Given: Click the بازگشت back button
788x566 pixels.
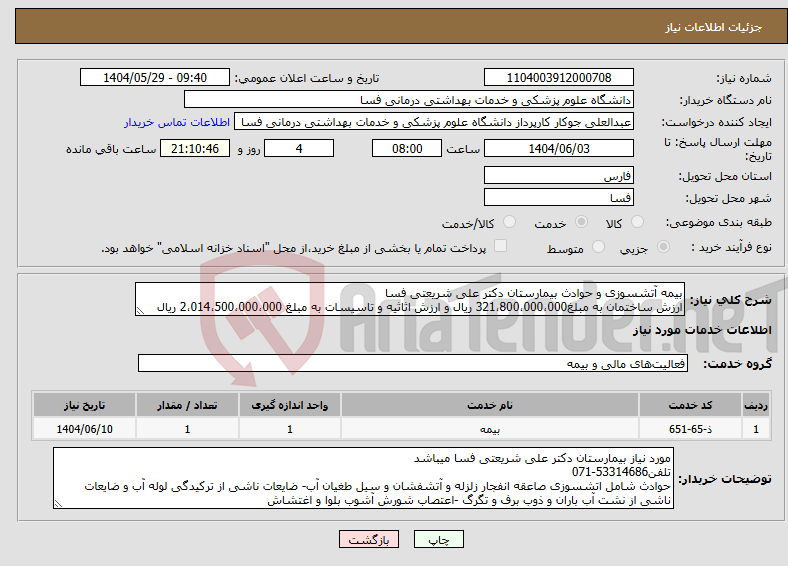Looking at the screenshot, I should point(369,539).
